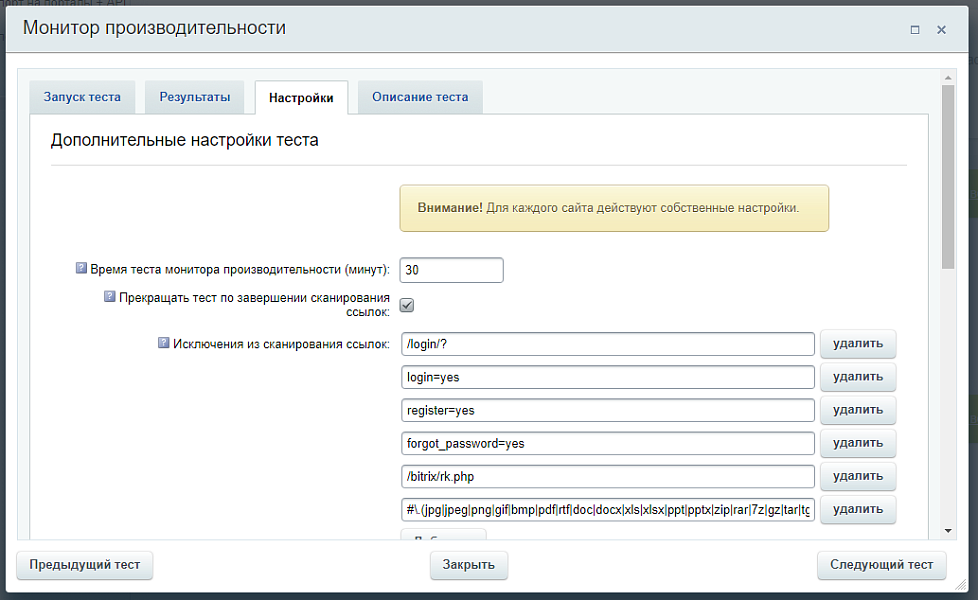Delete the /bitrix/rk.php exclusion
The height and width of the screenshot is (600, 978).
[x=857, y=476]
